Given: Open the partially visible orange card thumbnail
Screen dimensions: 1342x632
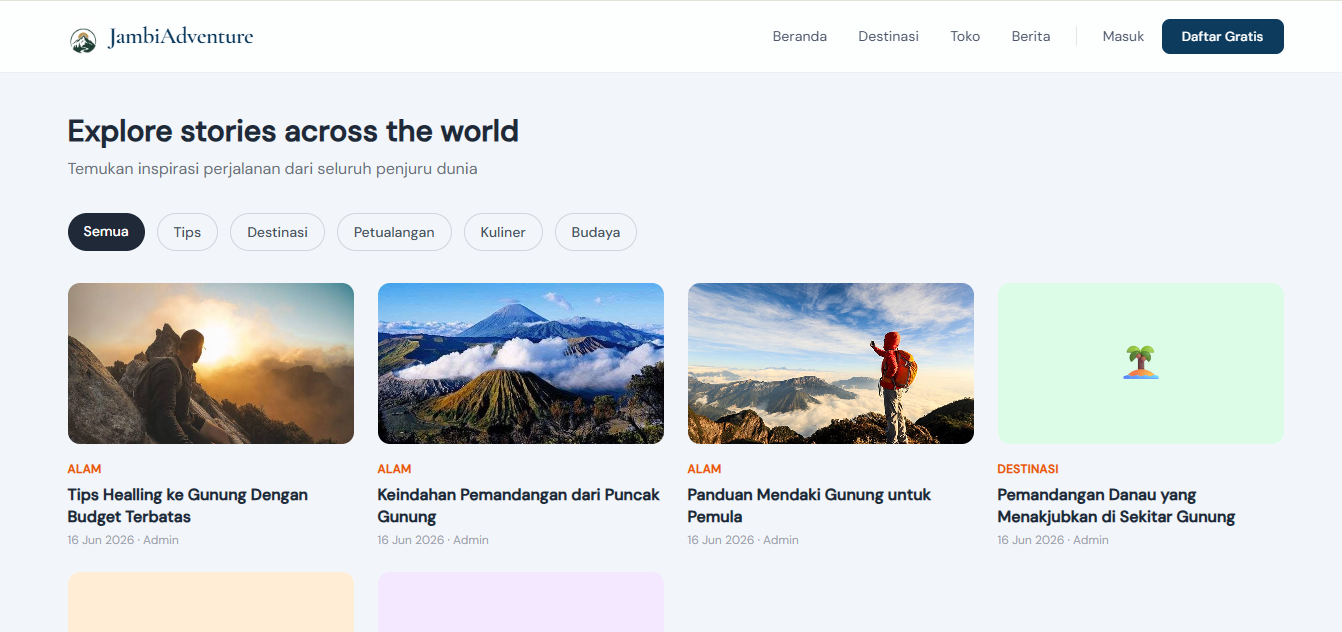Looking at the screenshot, I should (211, 602).
